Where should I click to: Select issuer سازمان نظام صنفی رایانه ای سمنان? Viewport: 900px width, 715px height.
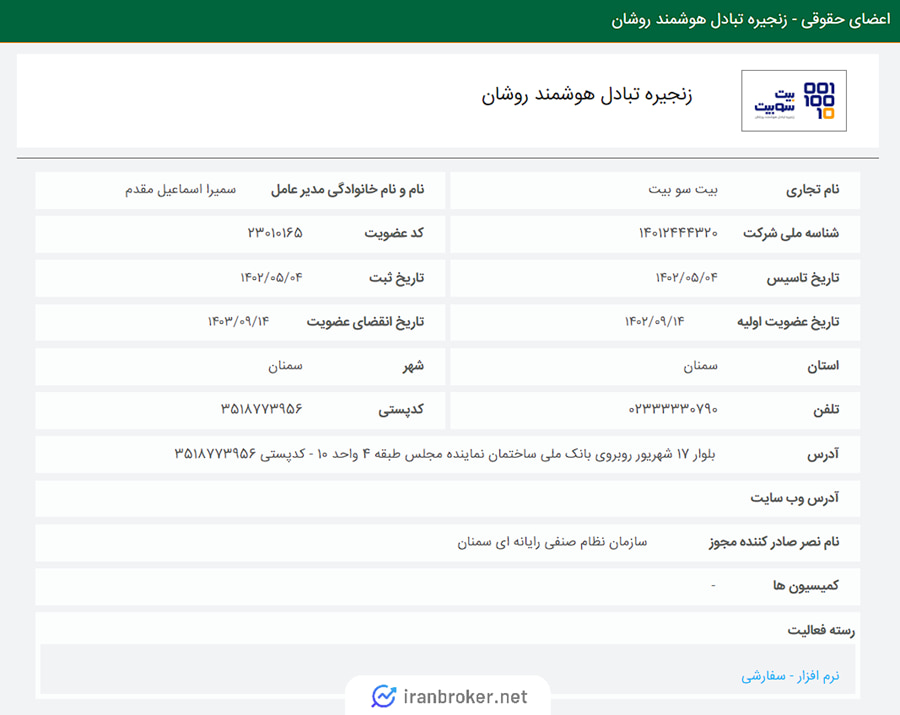click(x=552, y=542)
